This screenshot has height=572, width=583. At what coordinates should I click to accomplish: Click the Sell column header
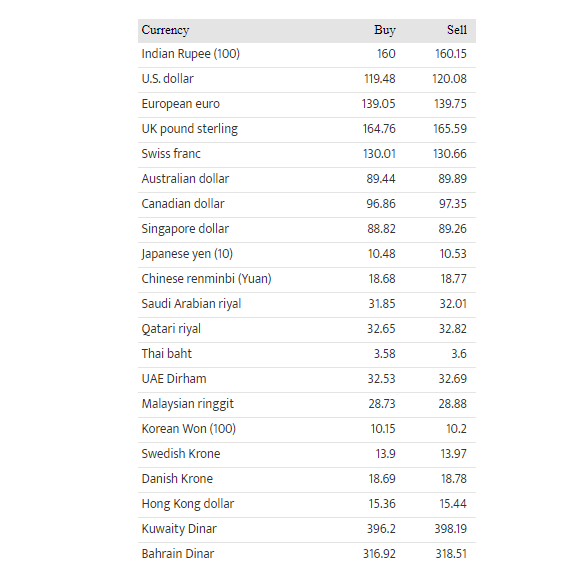[457, 30]
